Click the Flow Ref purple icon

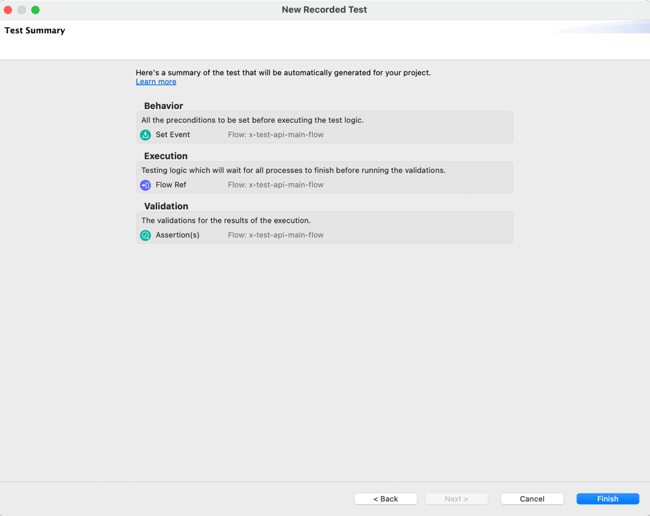coord(145,185)
